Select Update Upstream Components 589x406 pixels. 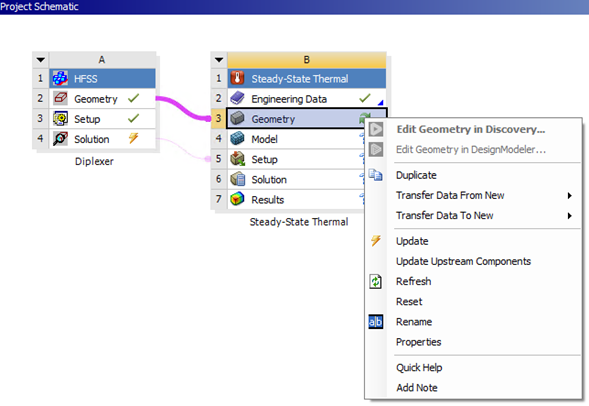click(x=464, y=261)
